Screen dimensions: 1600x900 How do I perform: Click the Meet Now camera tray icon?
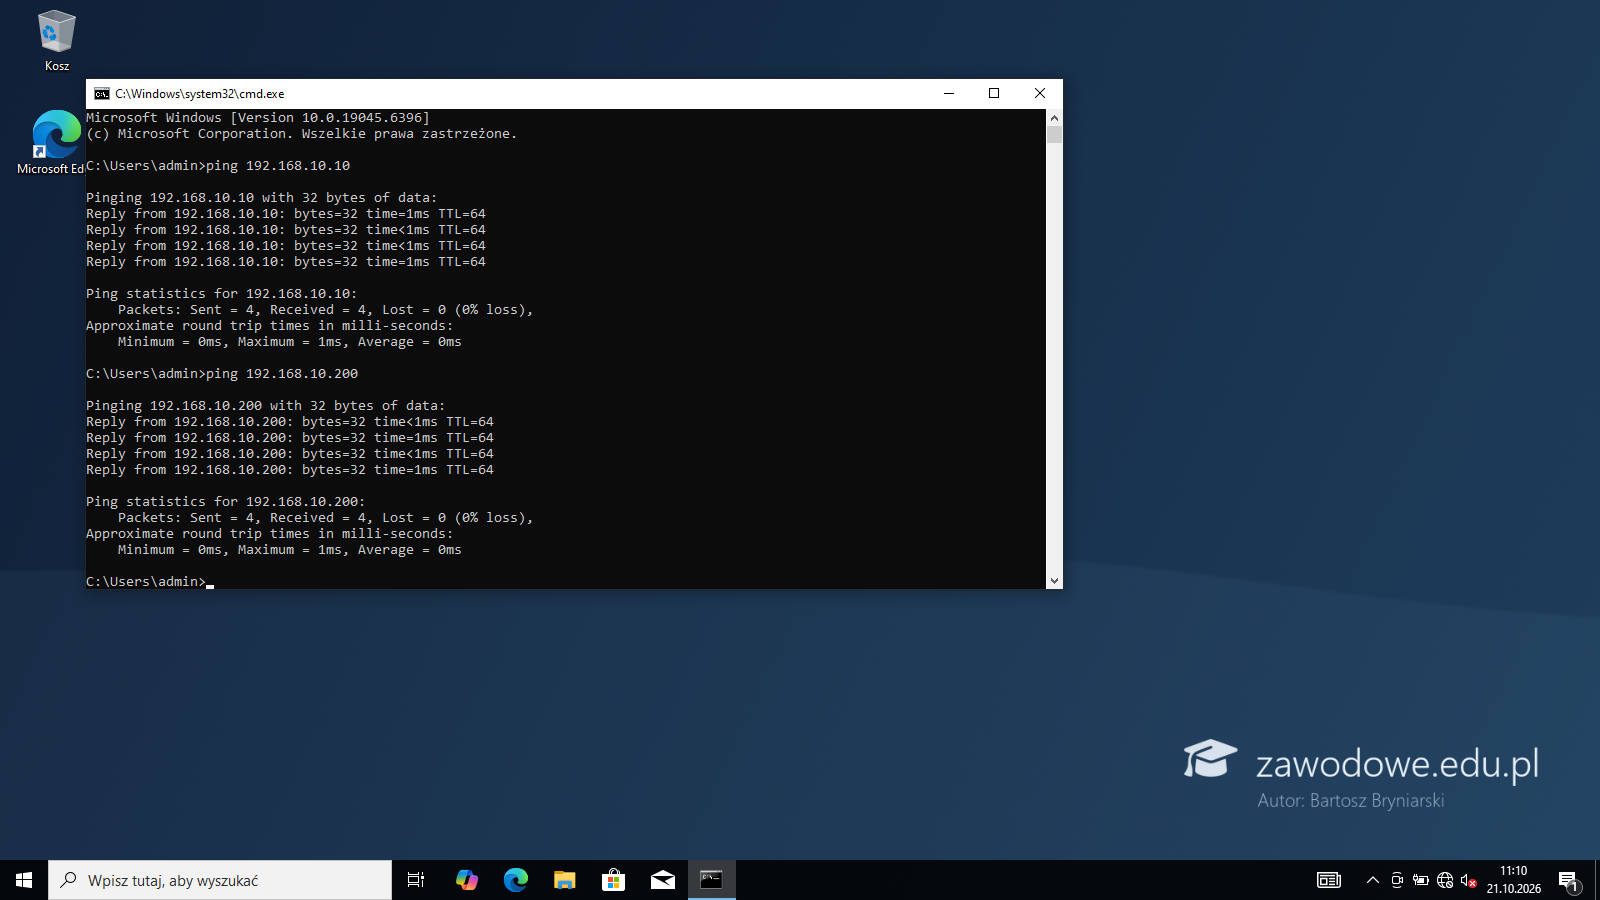tap(1397, 880)
